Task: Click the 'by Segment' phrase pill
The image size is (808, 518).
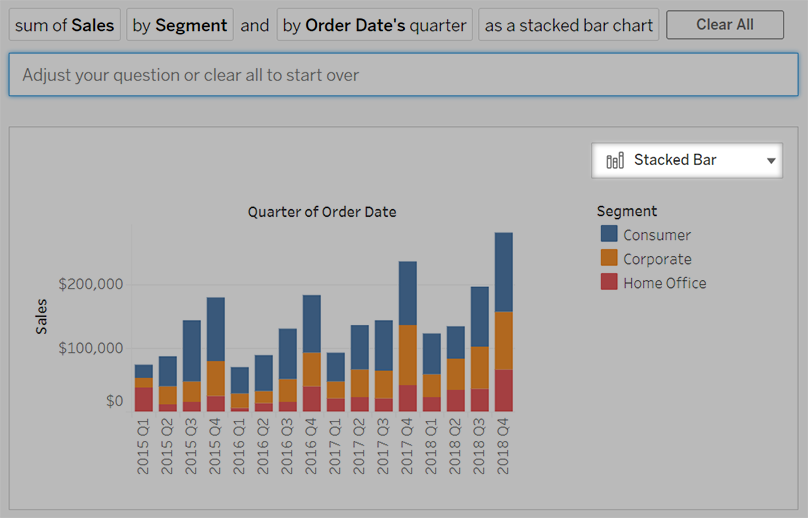Action: pos(180,25)
